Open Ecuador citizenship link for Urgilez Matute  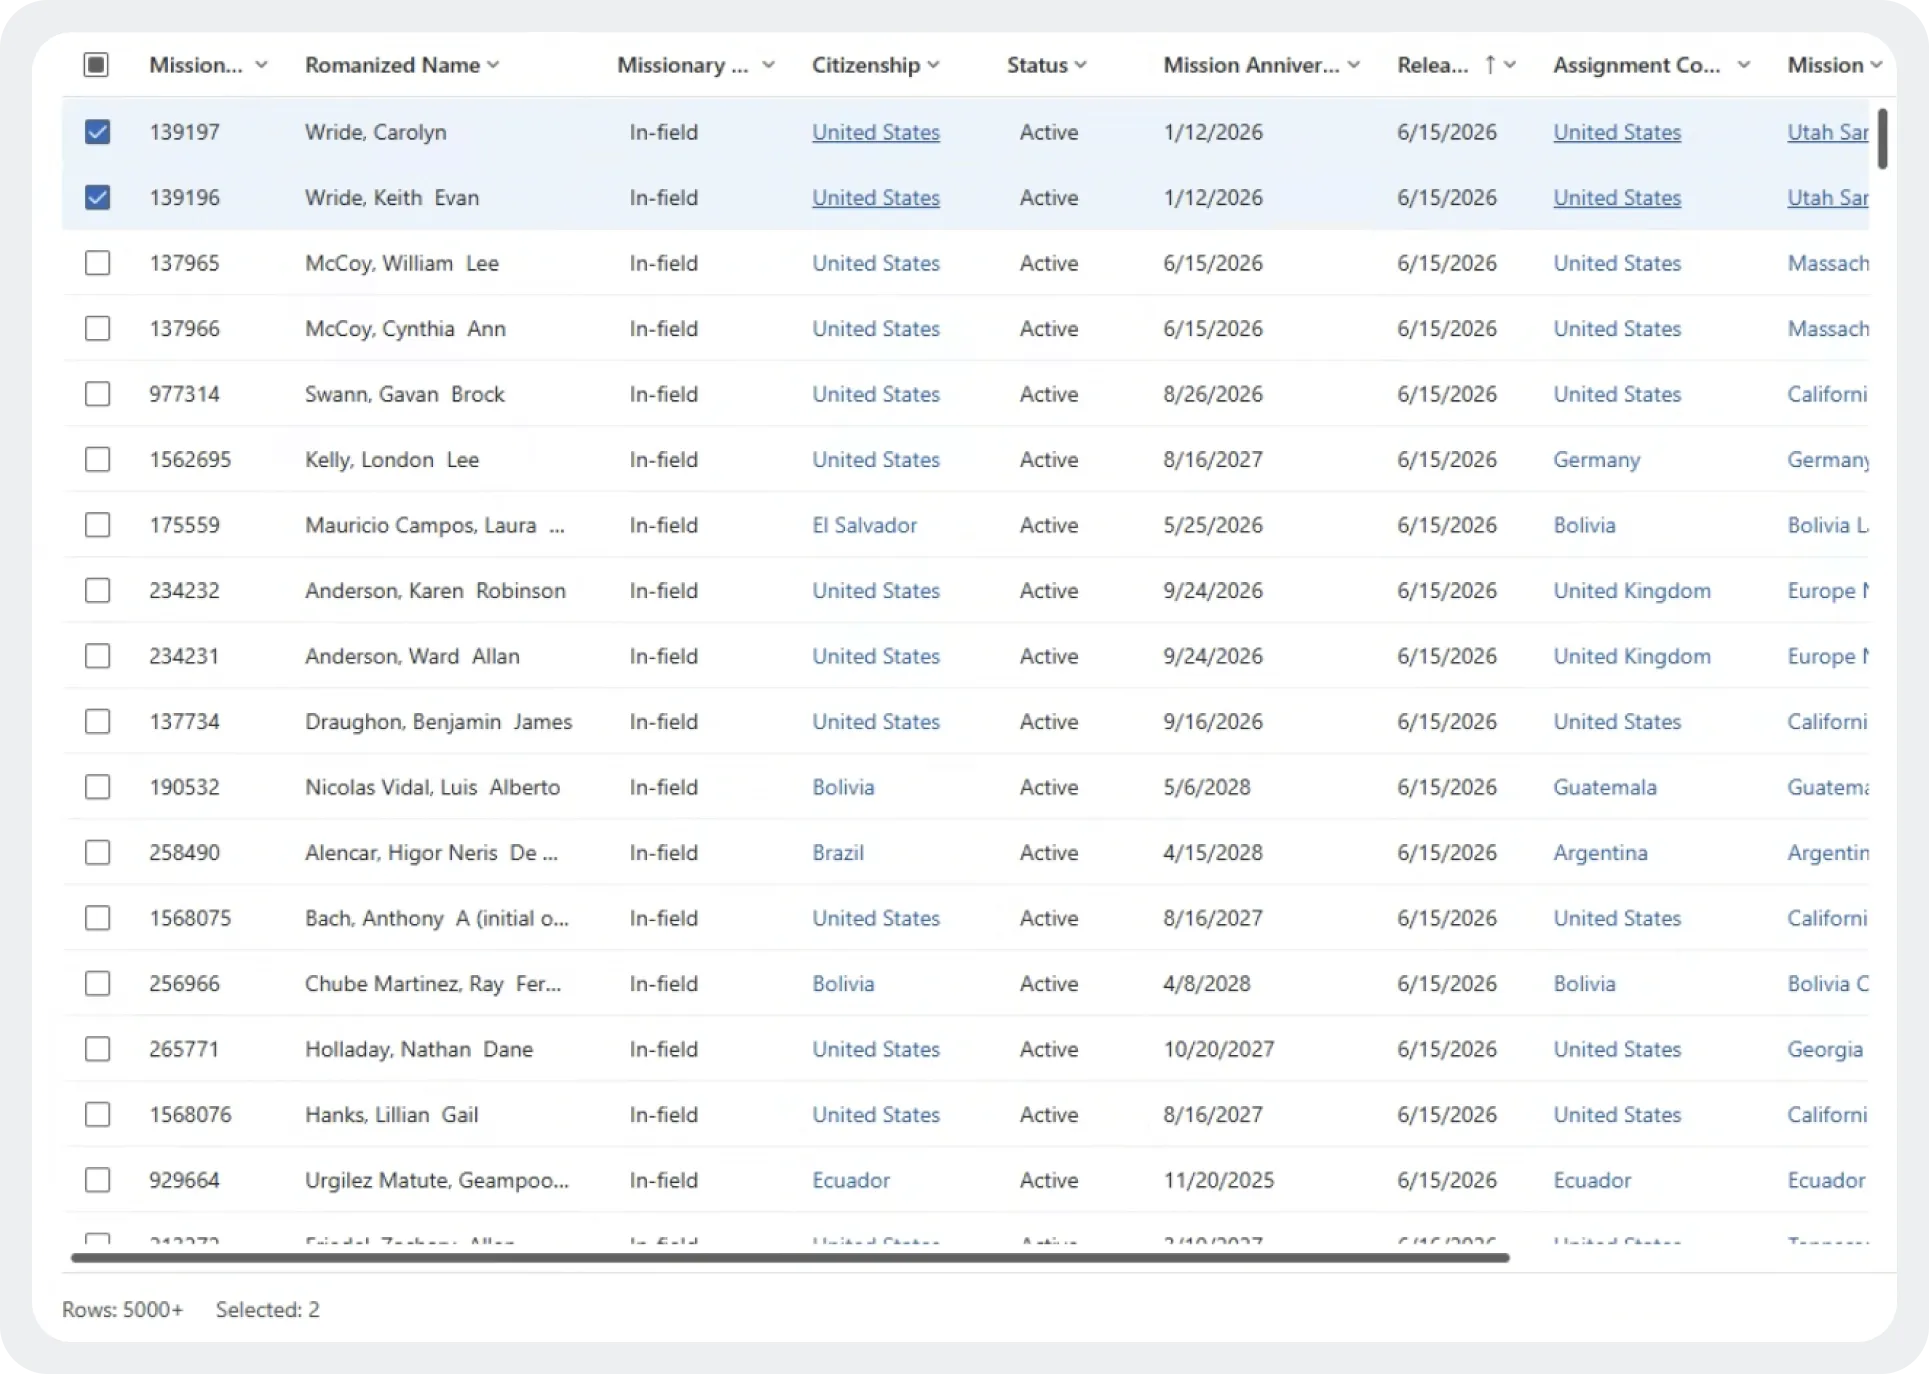point(850,1180)
